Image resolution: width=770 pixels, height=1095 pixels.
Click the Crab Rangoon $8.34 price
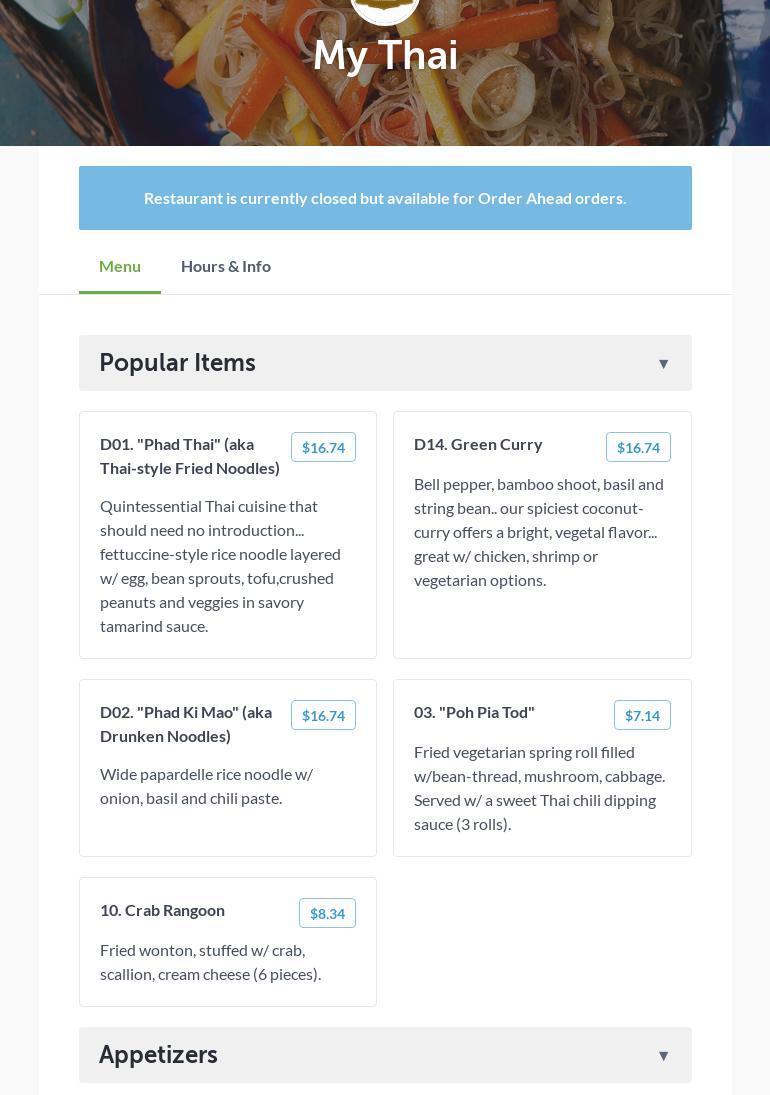(327, 914)
